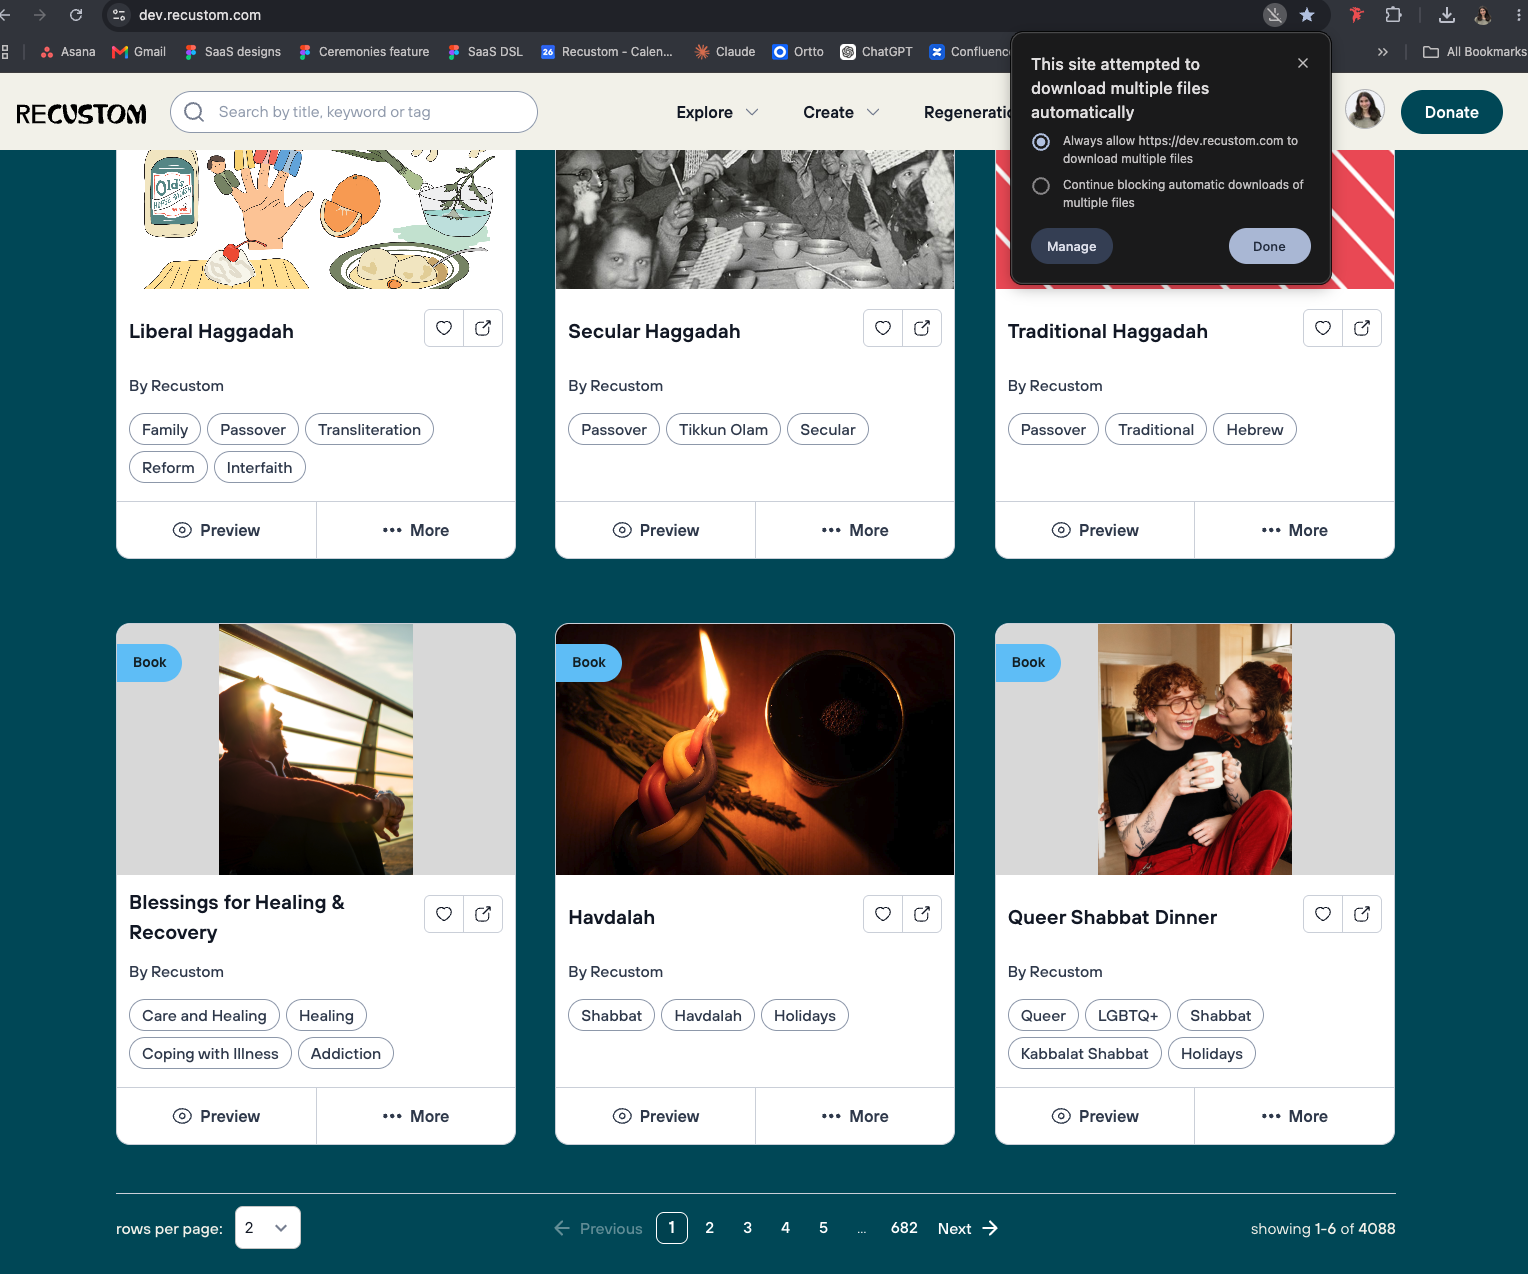Click the Queer Shabbat Dinner cover thumbnail

(x=1194, y=749)
